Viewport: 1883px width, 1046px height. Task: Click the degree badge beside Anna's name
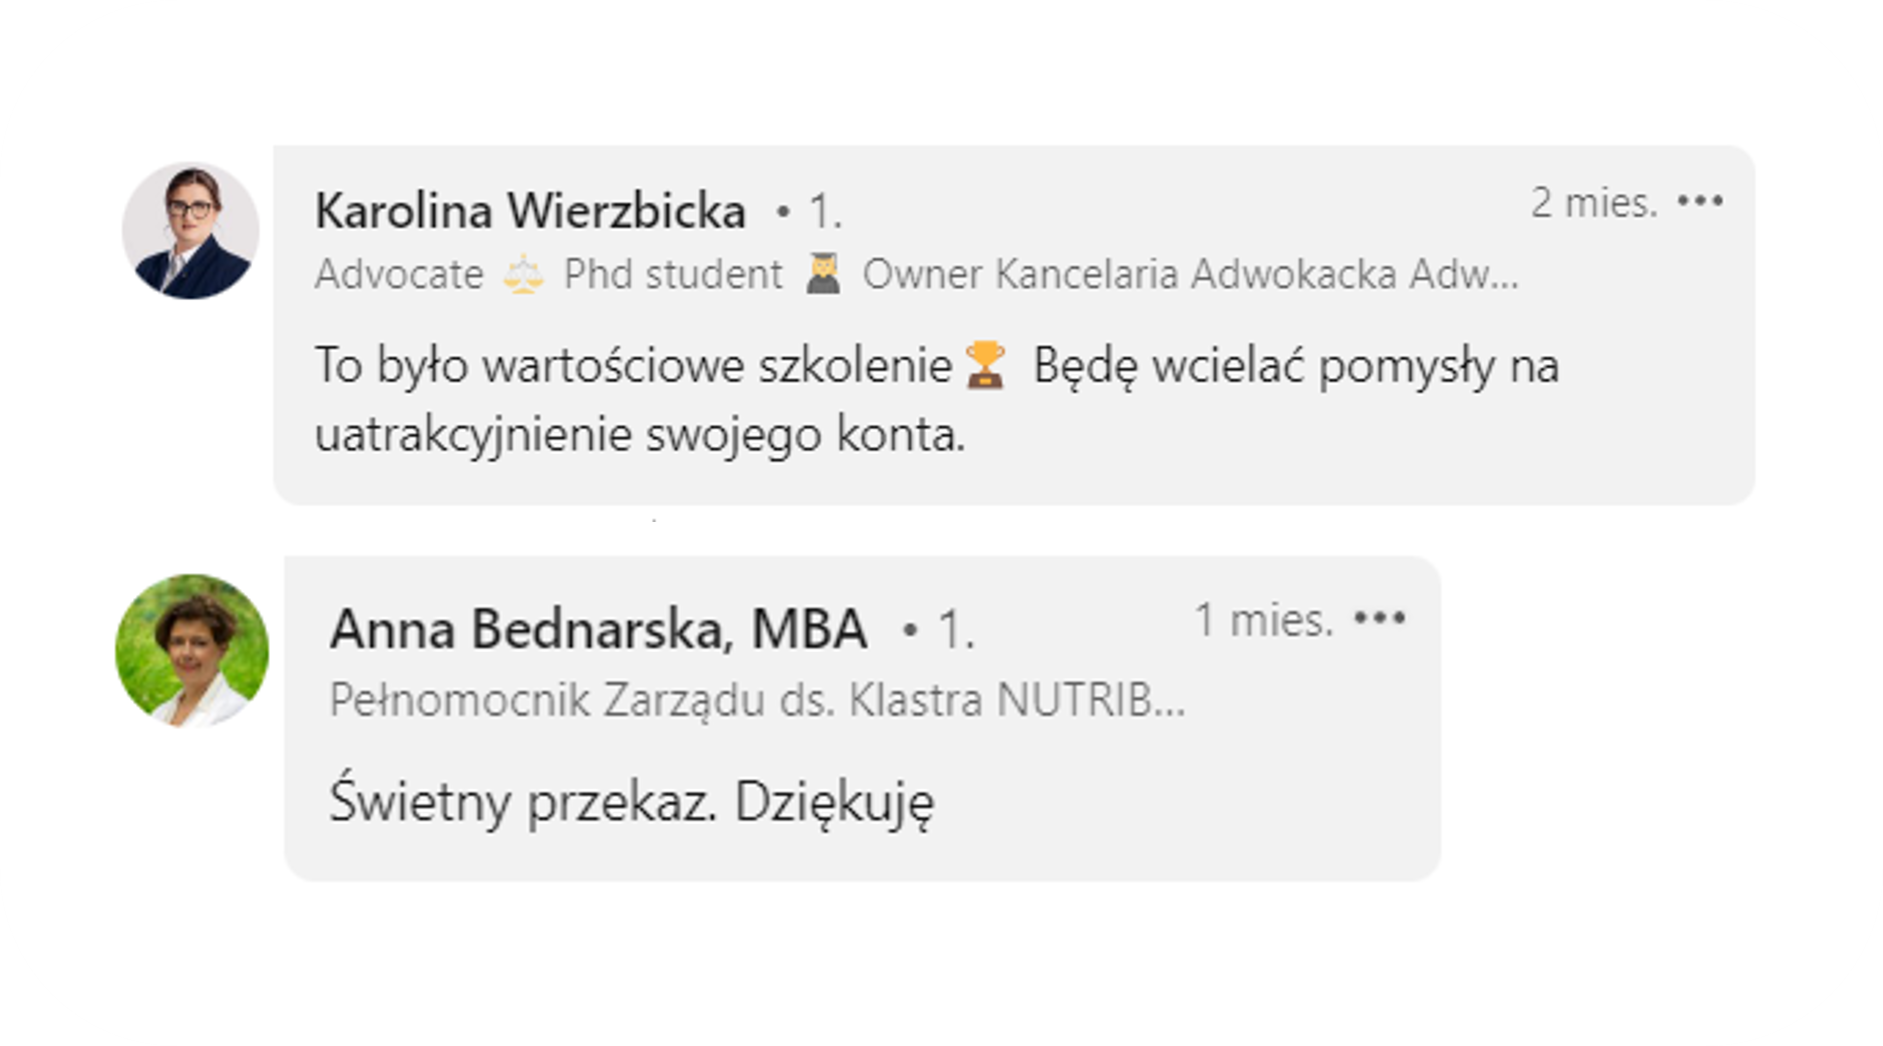click(942, 630)
